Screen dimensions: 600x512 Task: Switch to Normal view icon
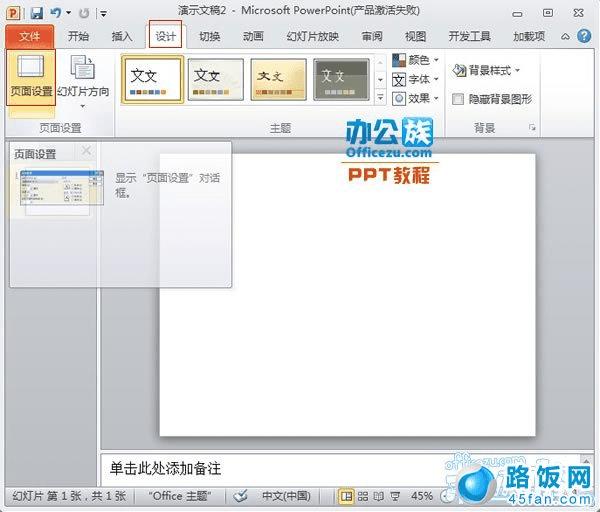pos(347,497)
